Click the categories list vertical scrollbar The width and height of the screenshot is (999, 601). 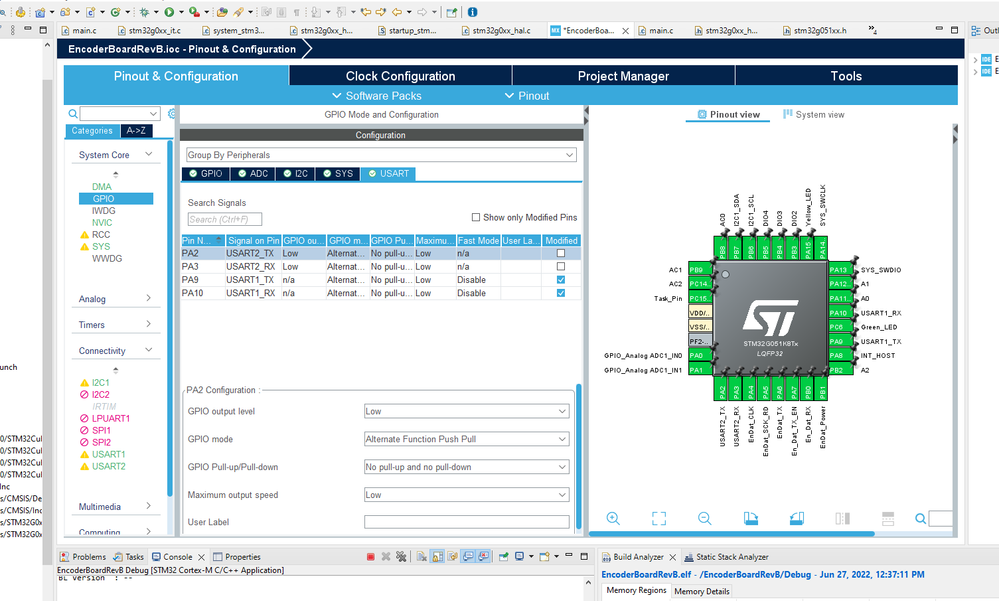click(170, 319)
